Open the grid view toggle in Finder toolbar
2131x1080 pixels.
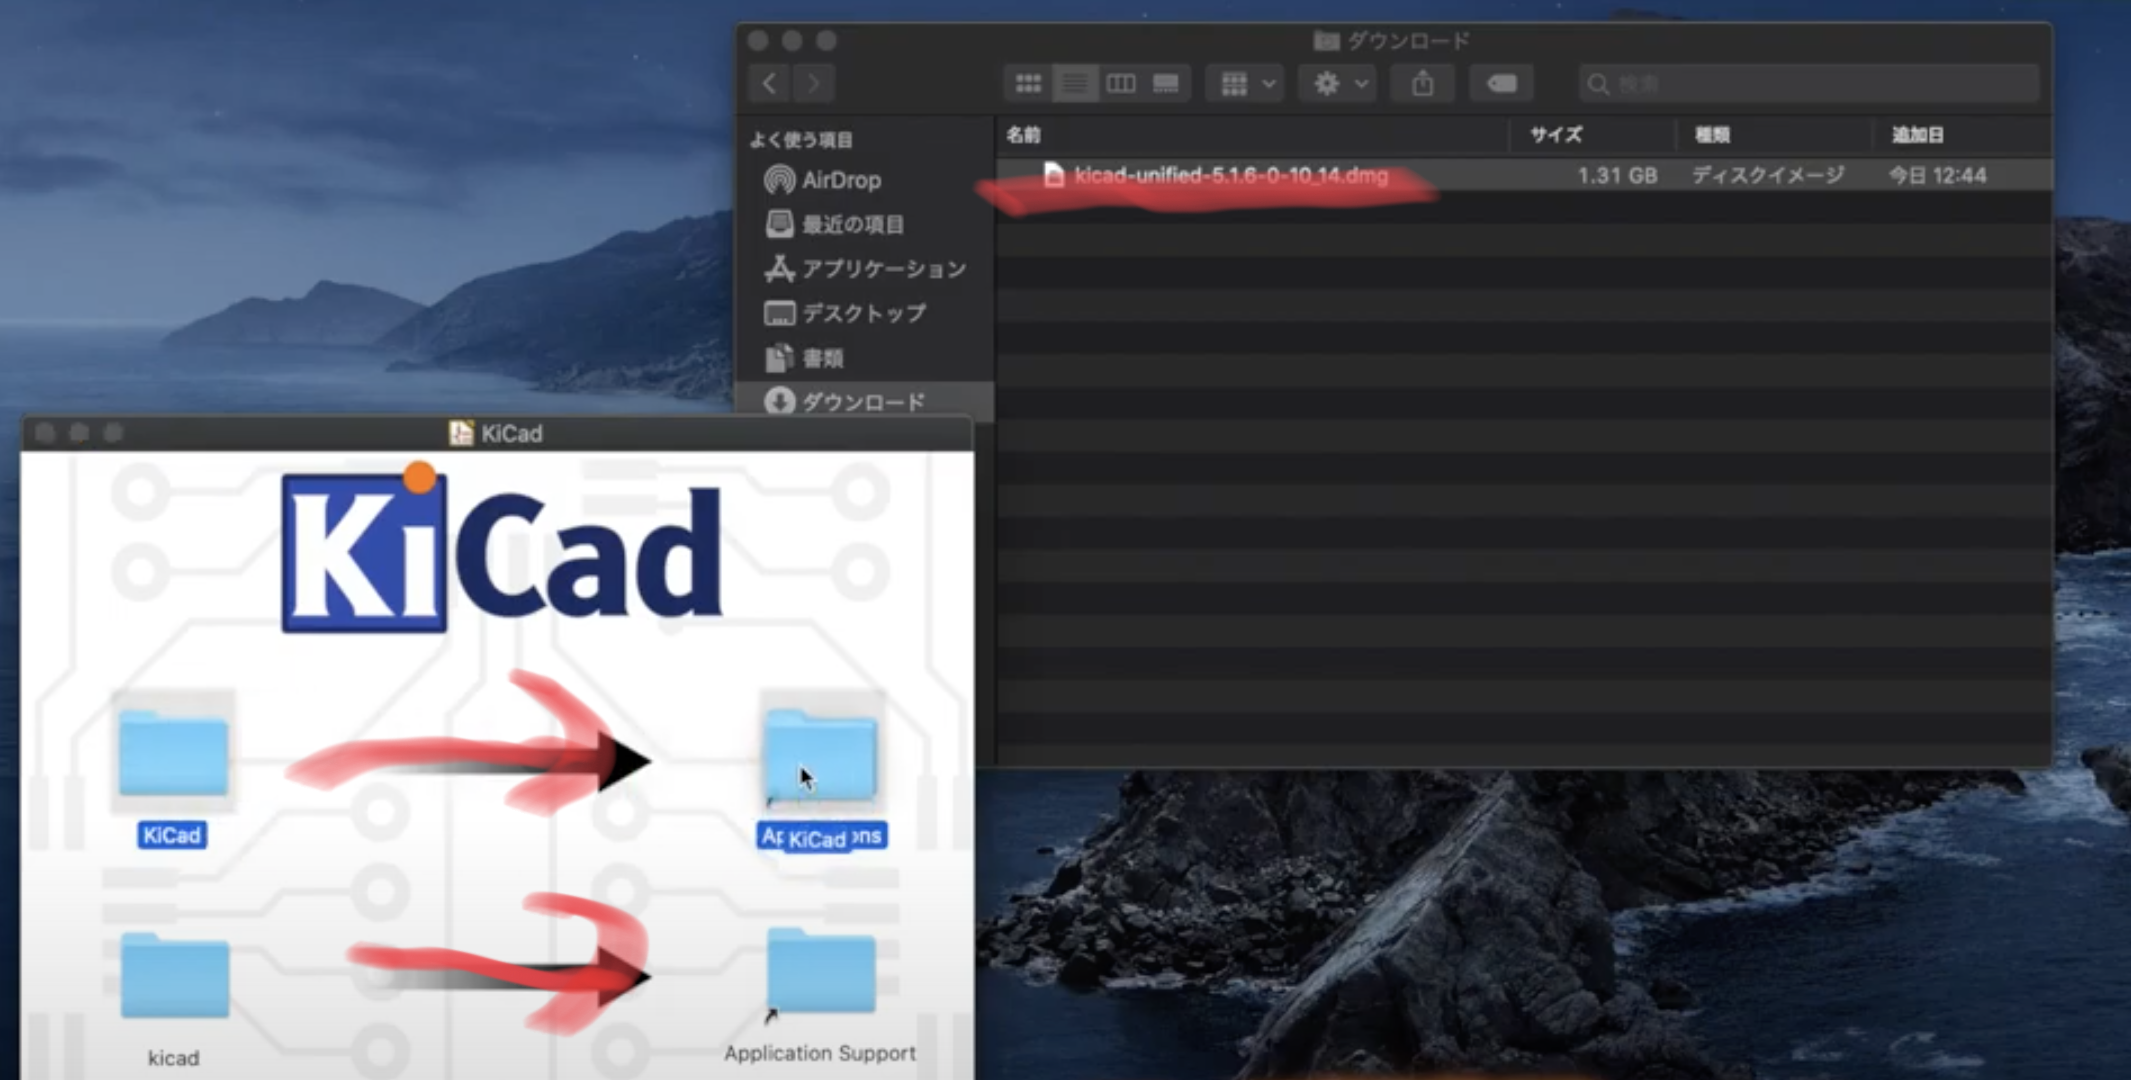click(x=1028, y=85)
